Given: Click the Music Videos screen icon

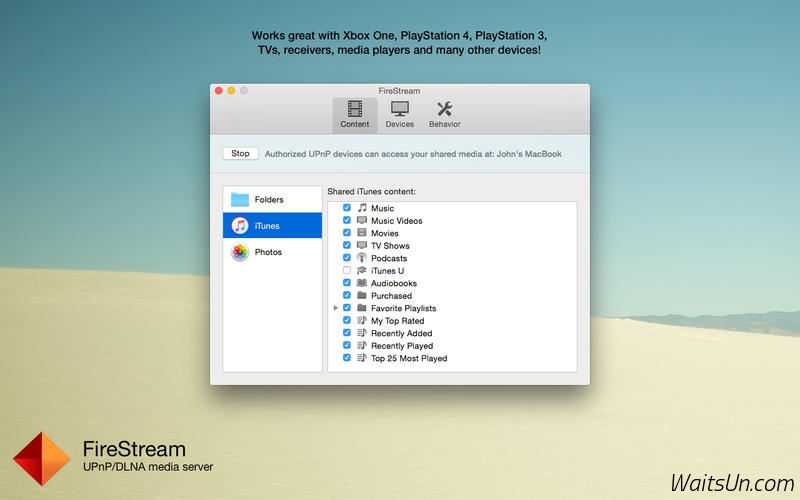Looking at the screenshot, I should click(x=362, y=220).
